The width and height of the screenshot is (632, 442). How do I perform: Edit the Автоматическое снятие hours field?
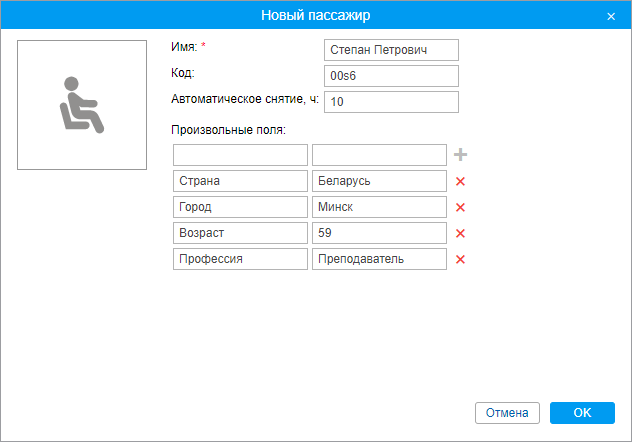[x=391, y=102]
